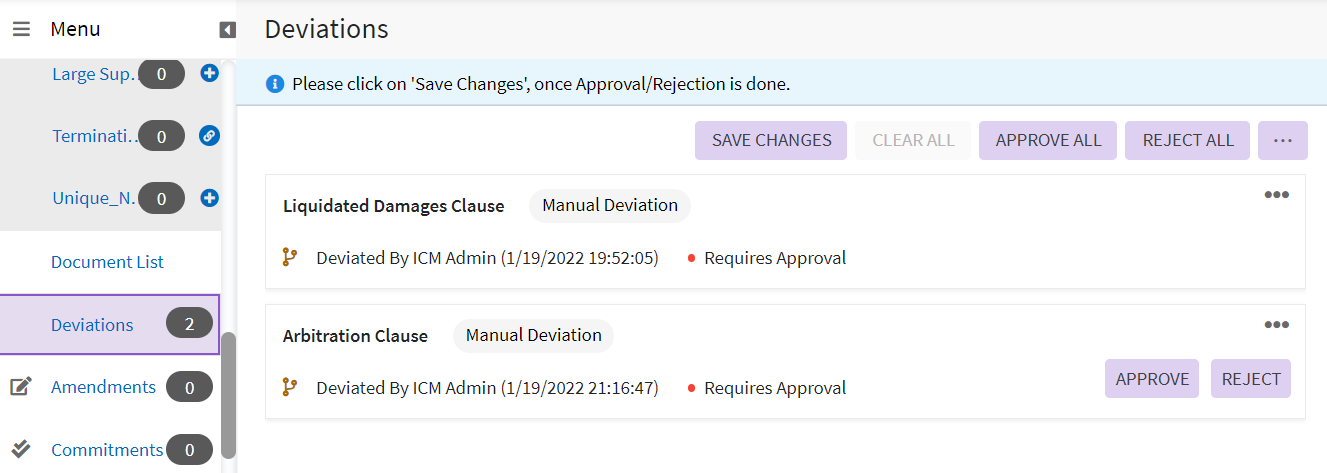Approve the Arbitration Clause deviation
The width and height of the screenshot is (1327, 473).
point(1152,379)
